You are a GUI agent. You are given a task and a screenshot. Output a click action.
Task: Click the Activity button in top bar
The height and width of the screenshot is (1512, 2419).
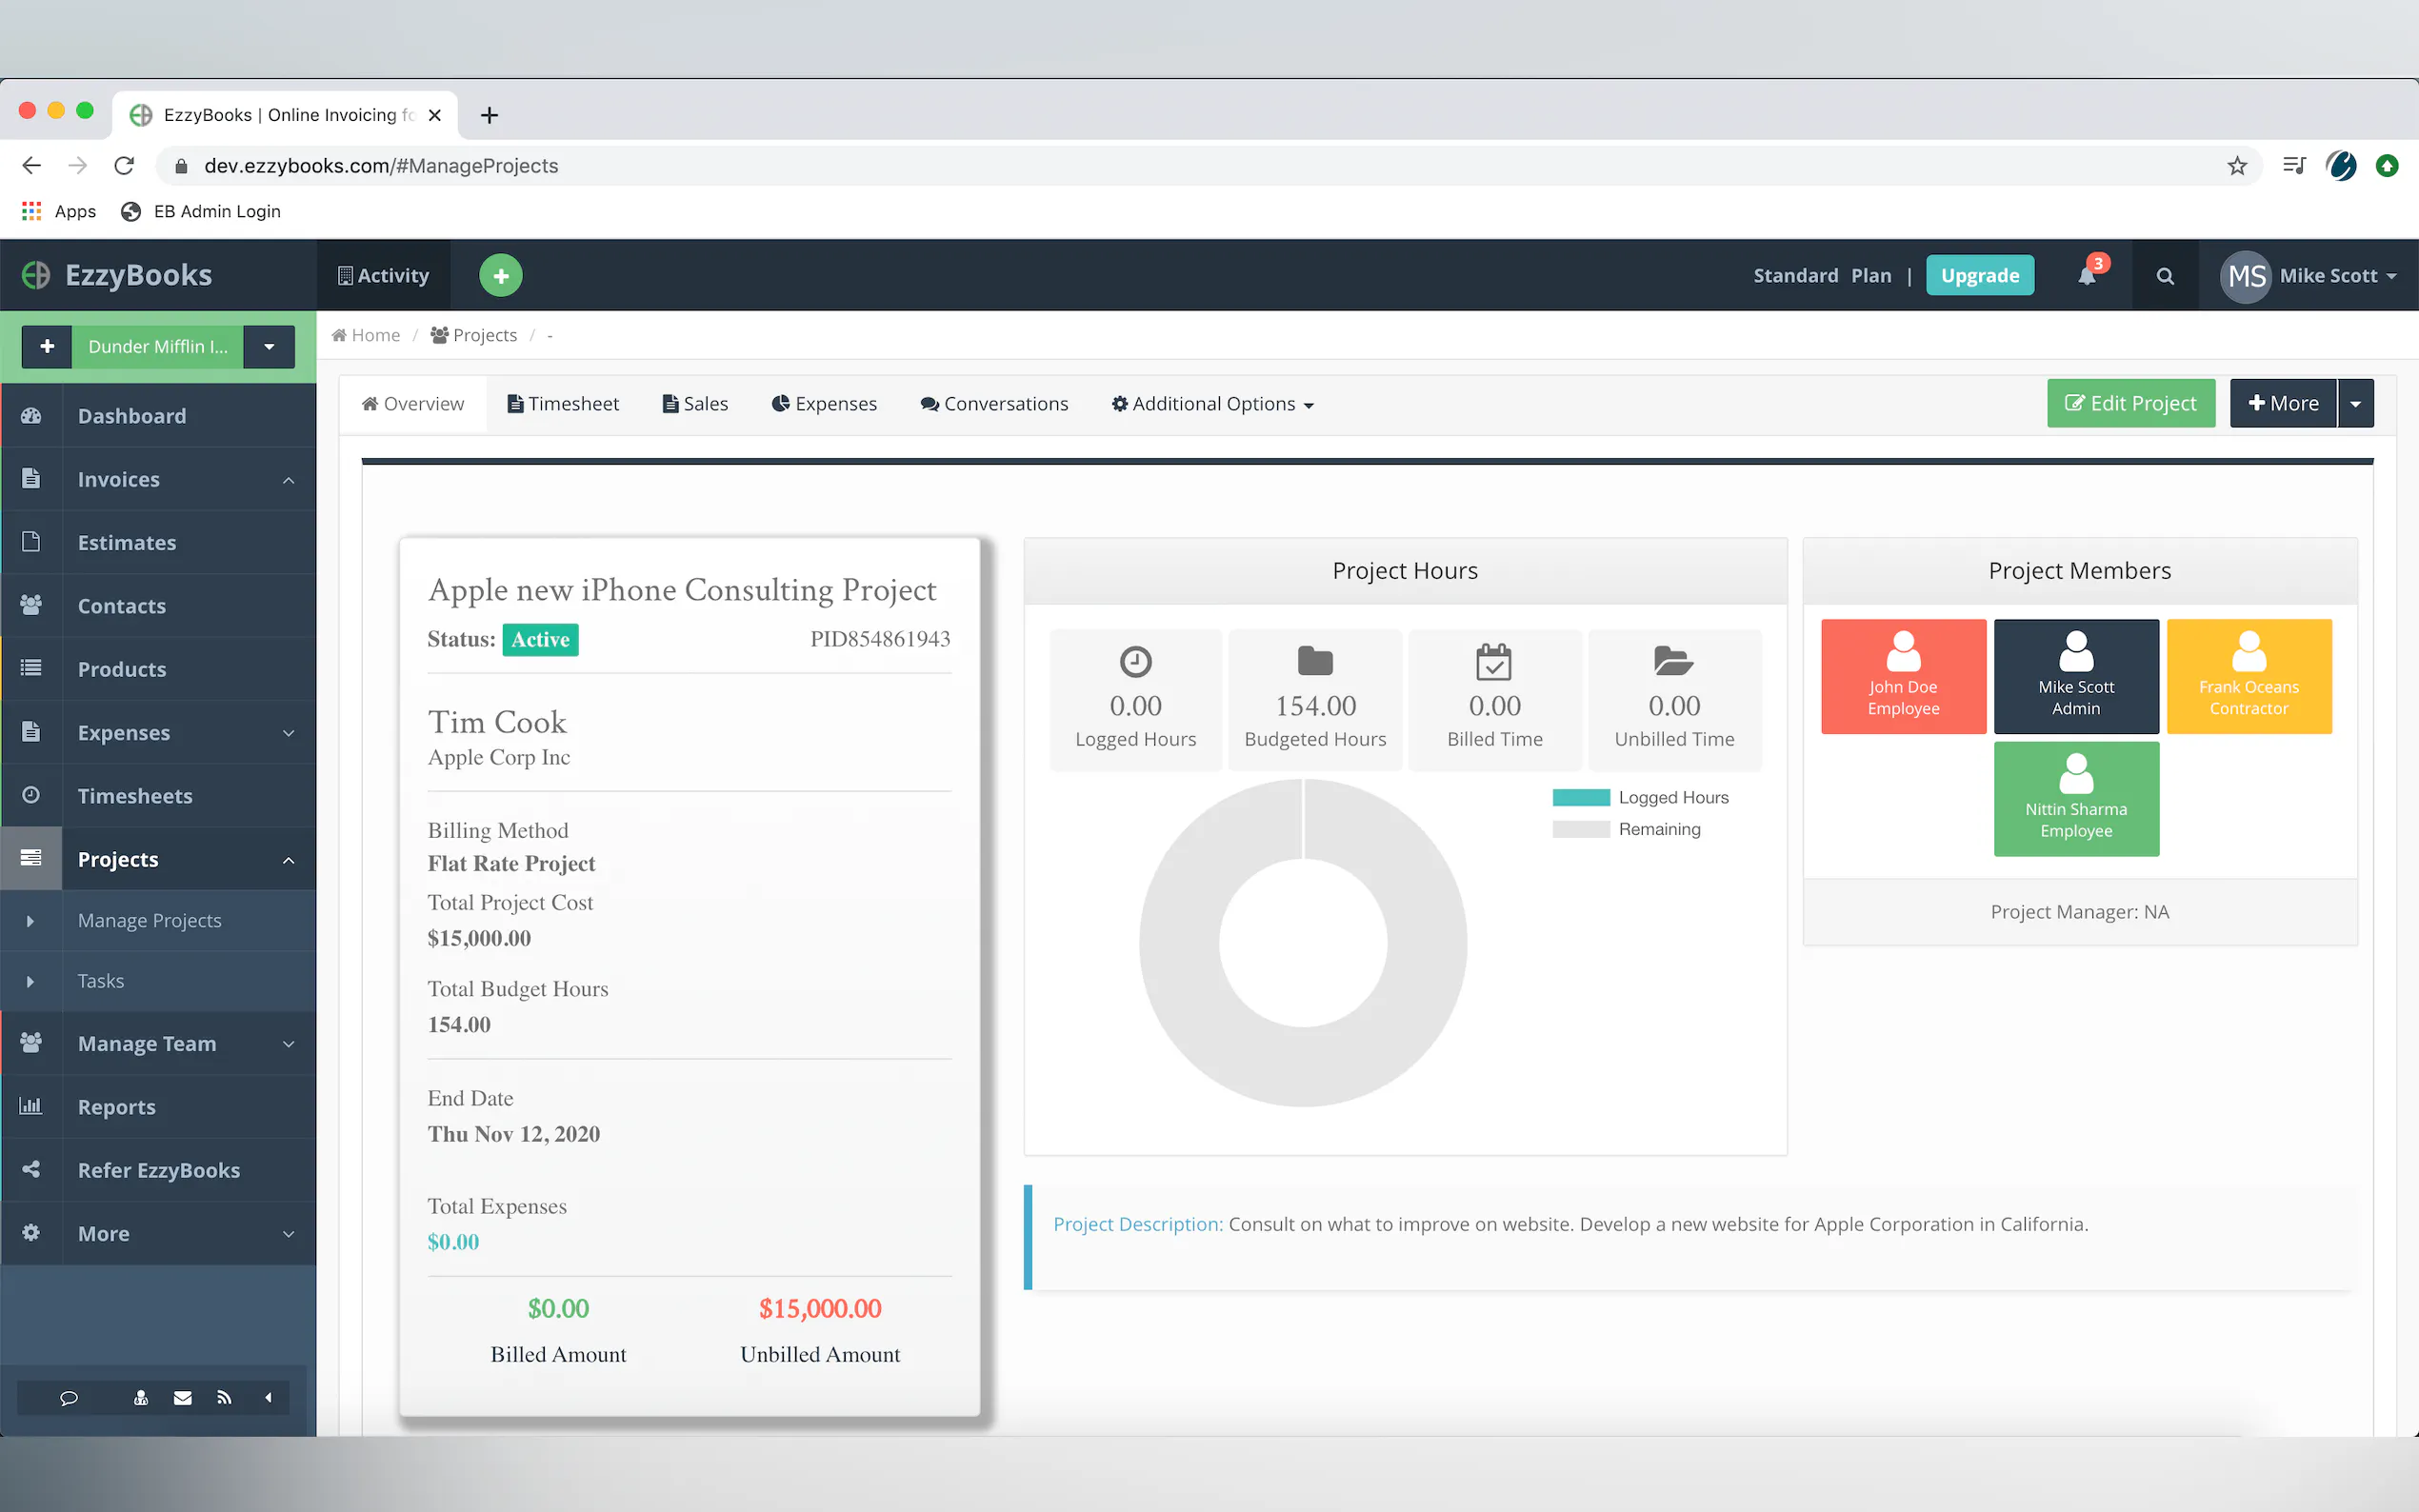pyautogui.click(x=383, y=275)
